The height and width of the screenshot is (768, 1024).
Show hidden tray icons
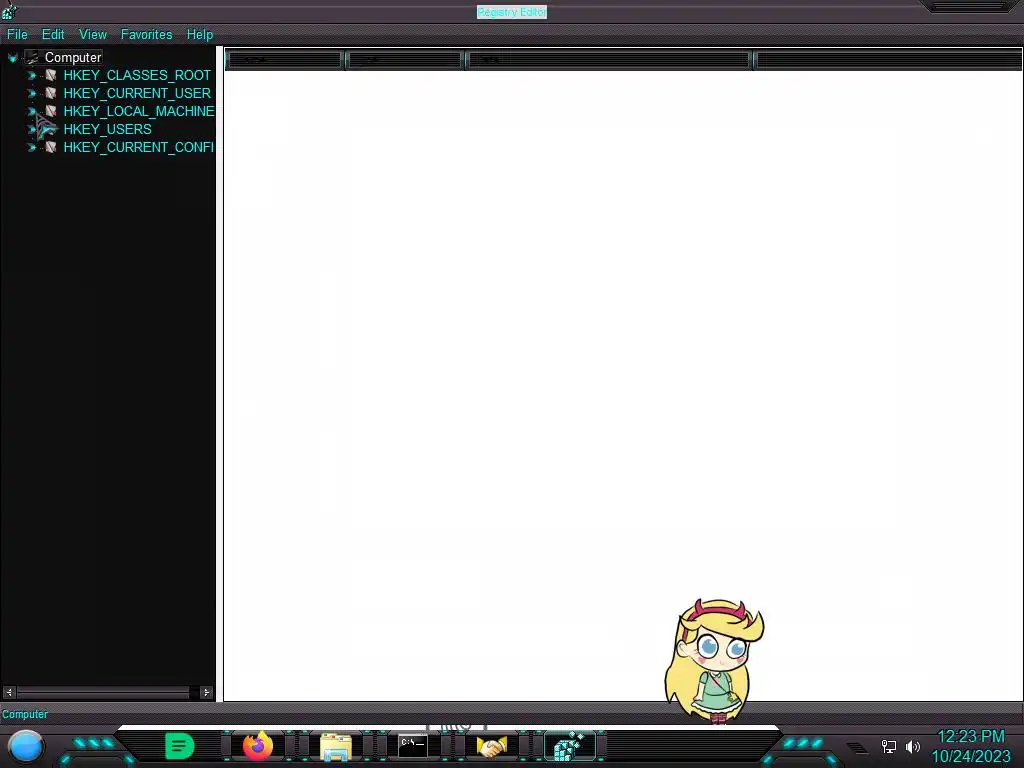[857, 747]
